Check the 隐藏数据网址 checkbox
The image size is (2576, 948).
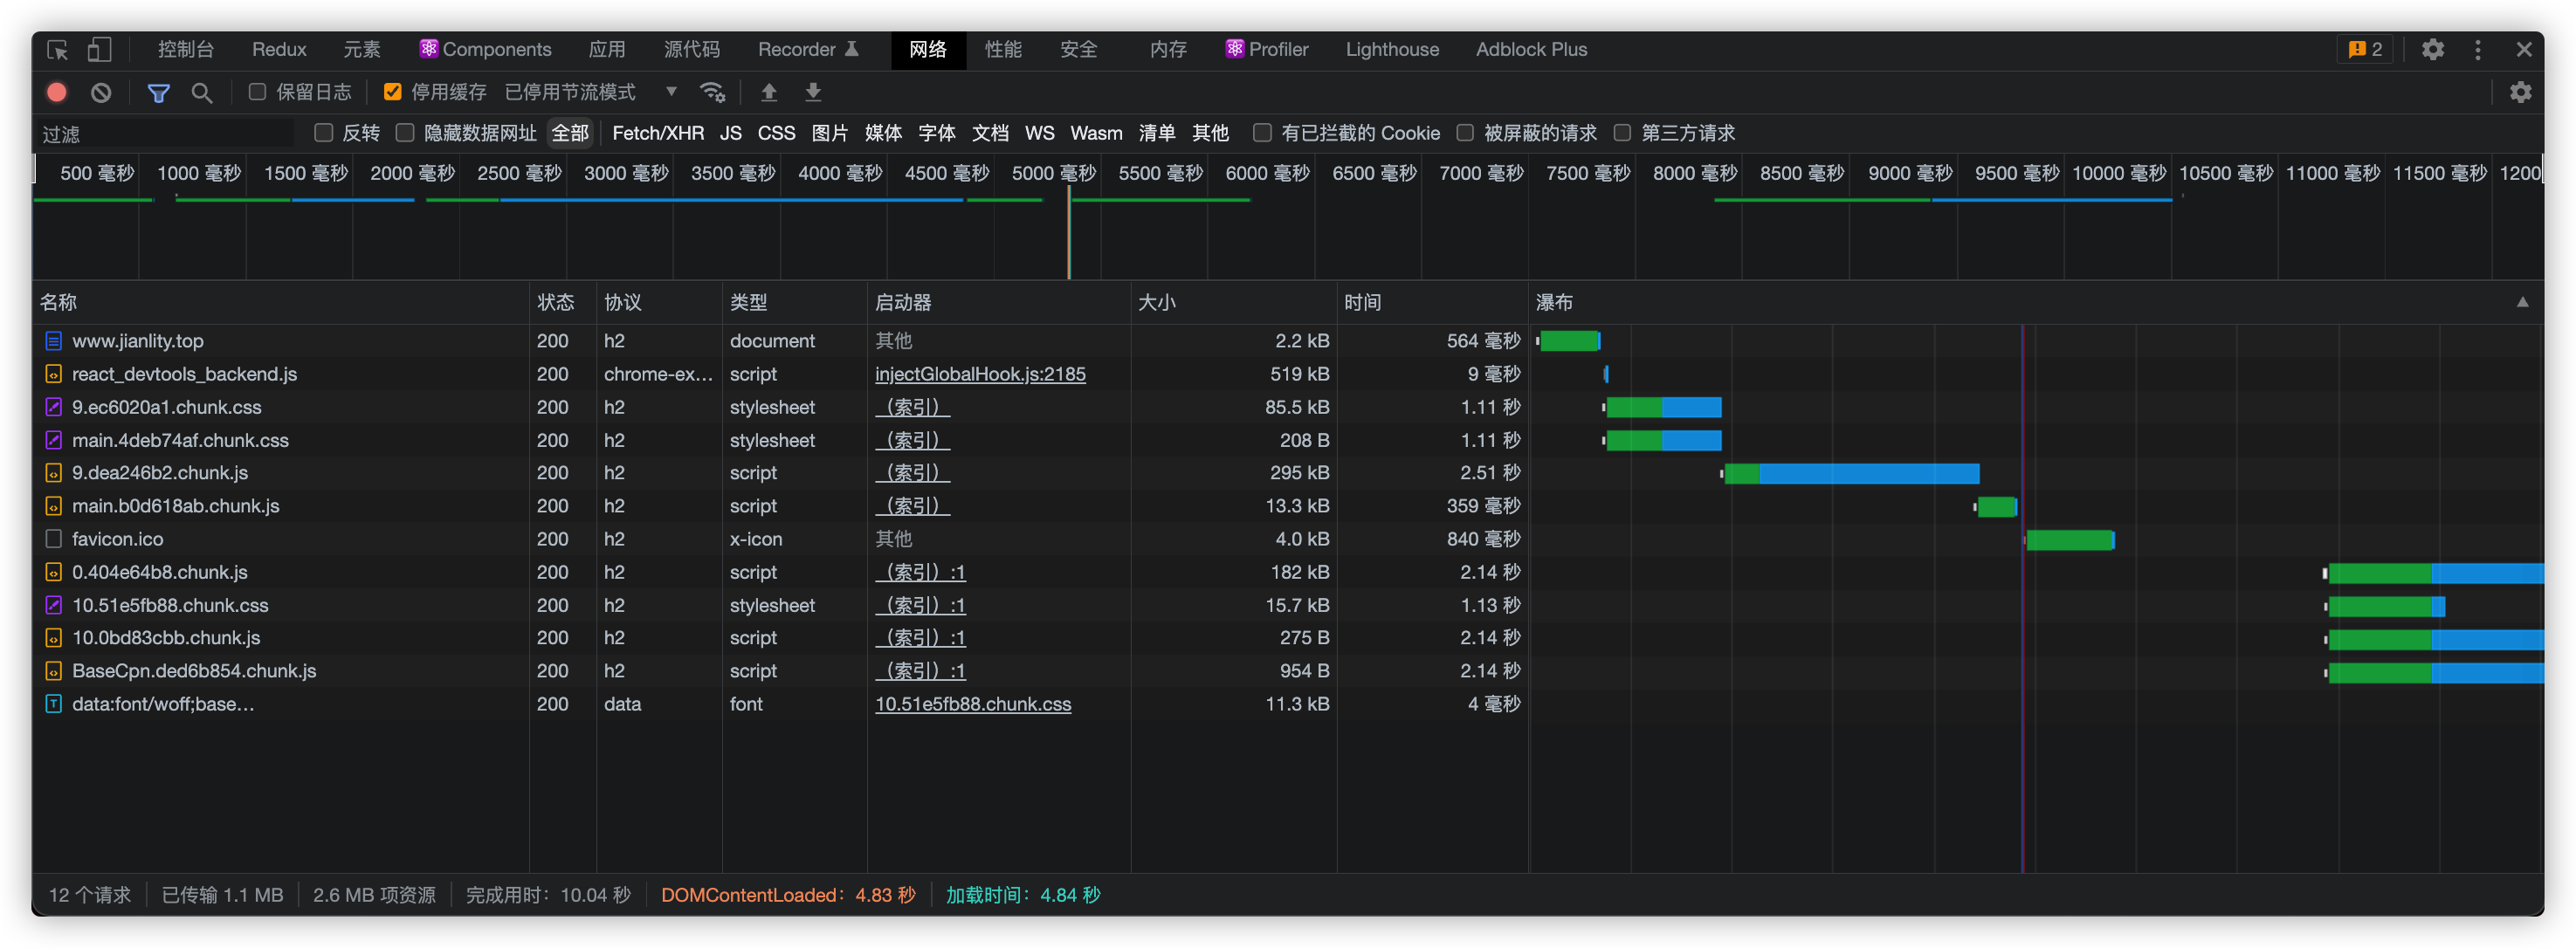[x=405, y=133]
